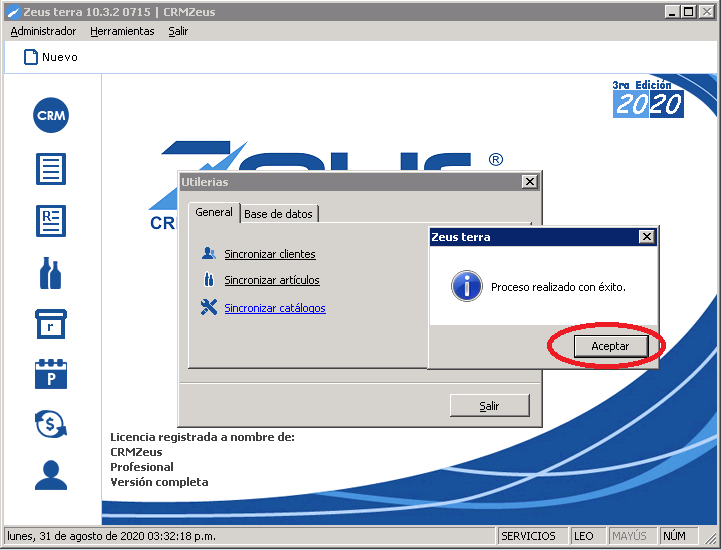Viewport: 721px width, 550px height.
Task: Click the 'Profesional' license text
Action: (142, 467)
